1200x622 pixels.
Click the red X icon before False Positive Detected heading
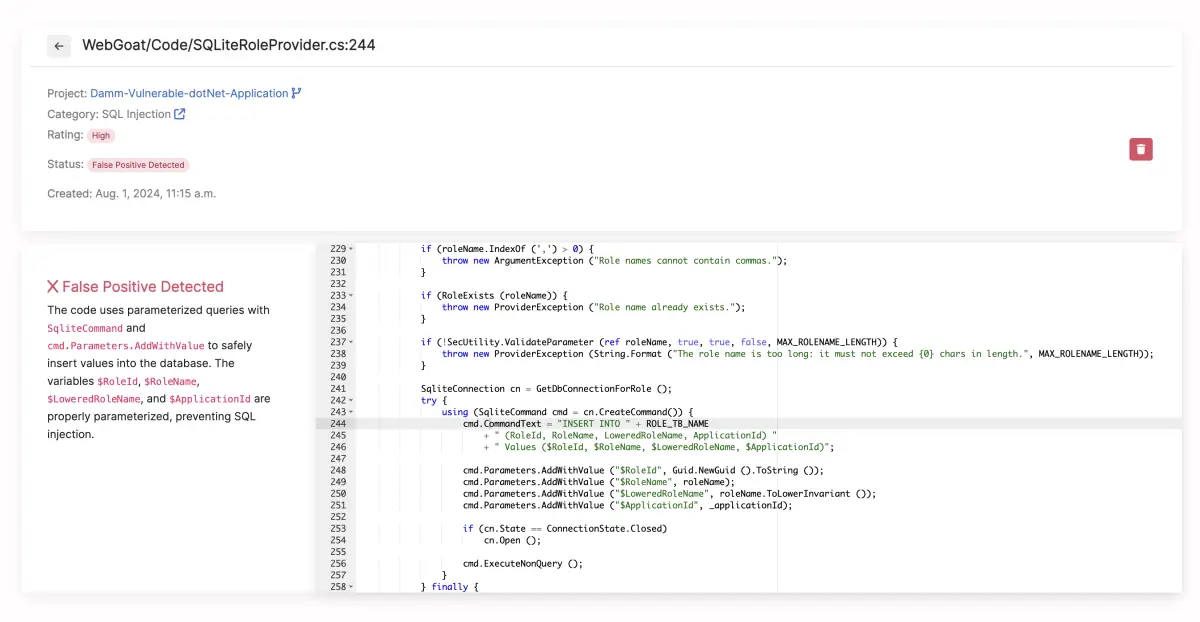[53, 286]
